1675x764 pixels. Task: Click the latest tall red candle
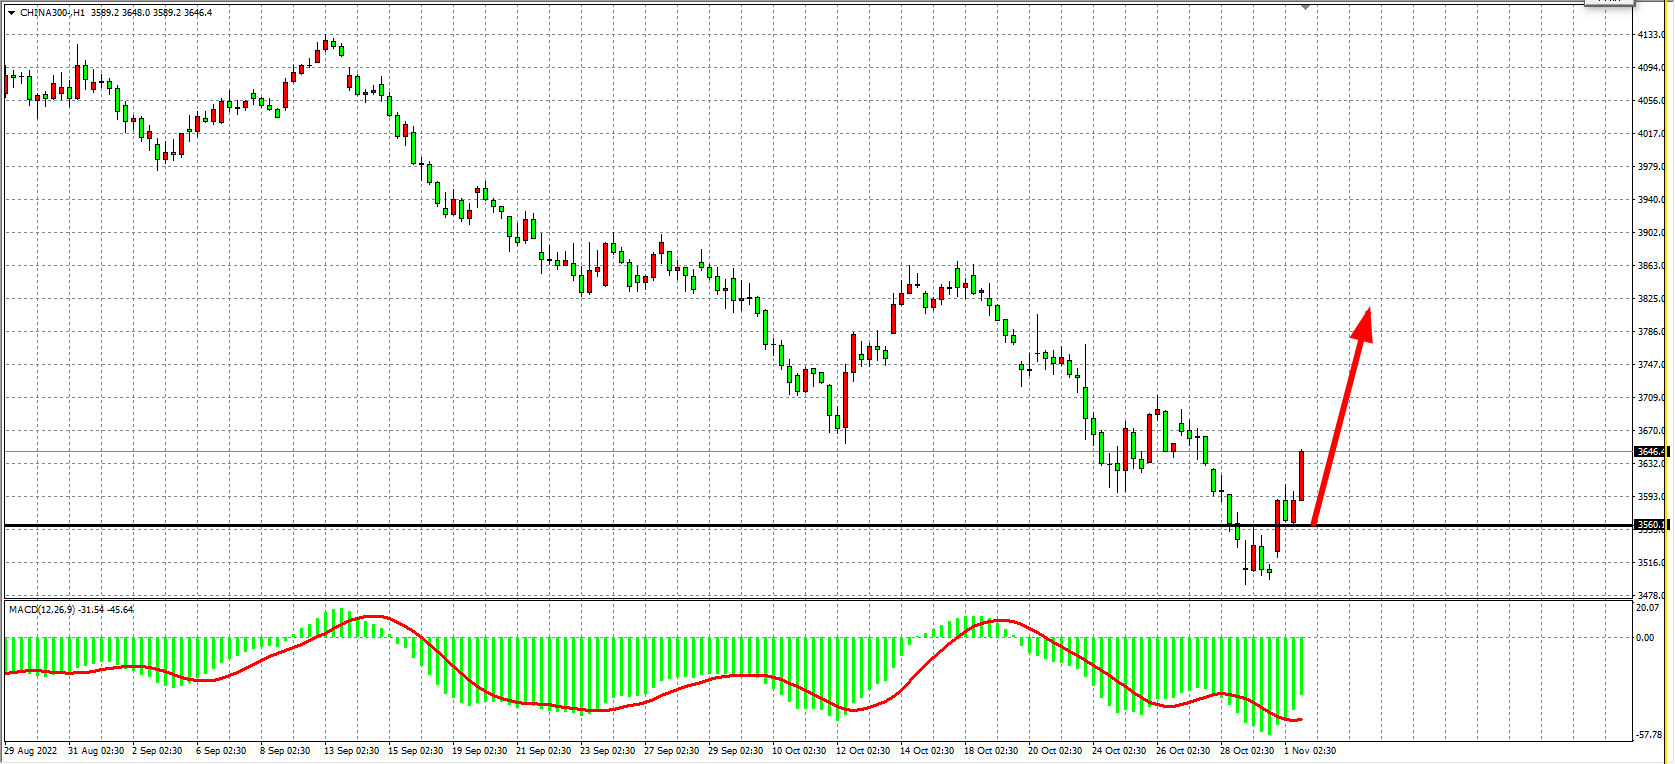coord(1301,475)
